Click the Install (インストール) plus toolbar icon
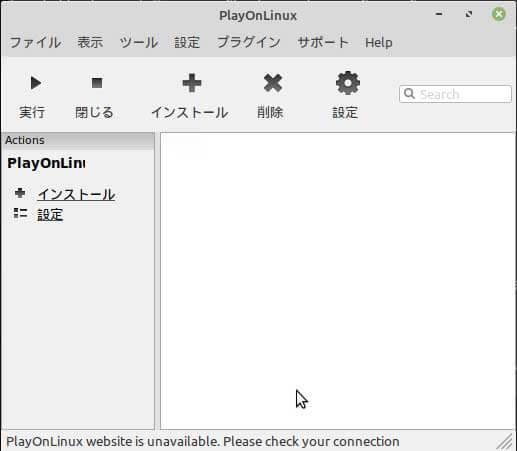Image resolution: width=517 pixels, height=451 pixels. (x=192, y=83)
